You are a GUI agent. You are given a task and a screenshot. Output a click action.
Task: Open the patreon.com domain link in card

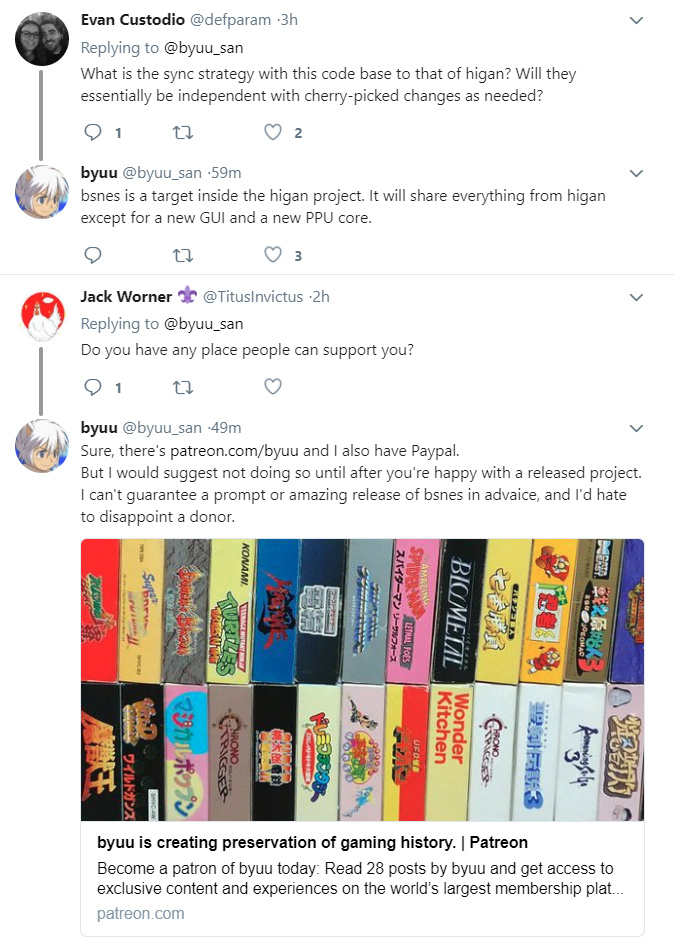[x=140, y=913]
